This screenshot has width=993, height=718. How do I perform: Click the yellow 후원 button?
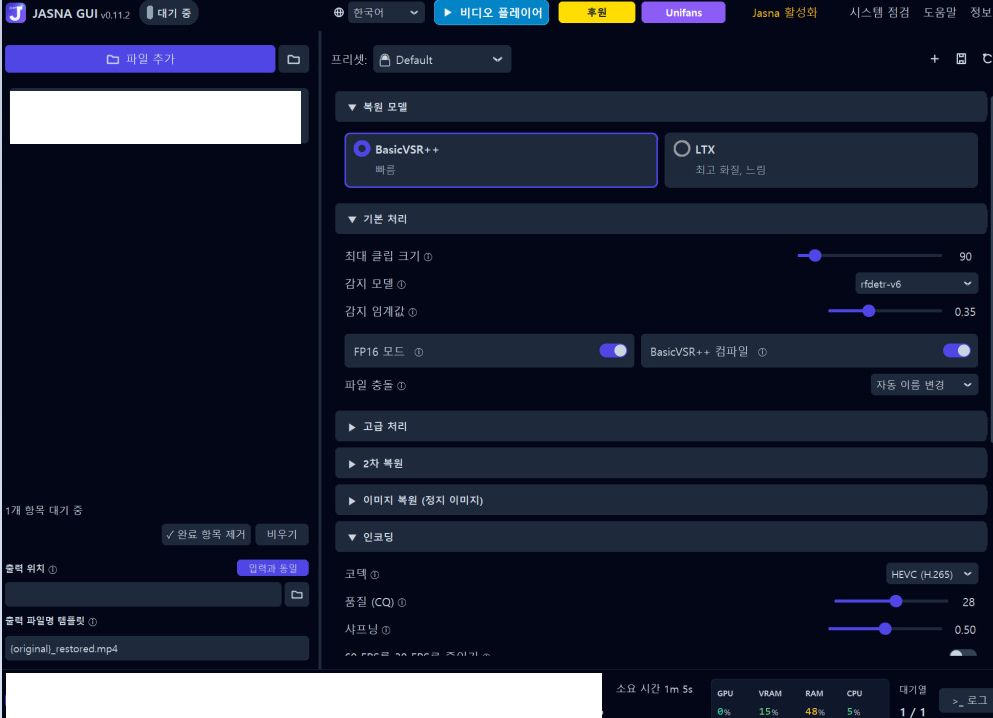[597, 13]
